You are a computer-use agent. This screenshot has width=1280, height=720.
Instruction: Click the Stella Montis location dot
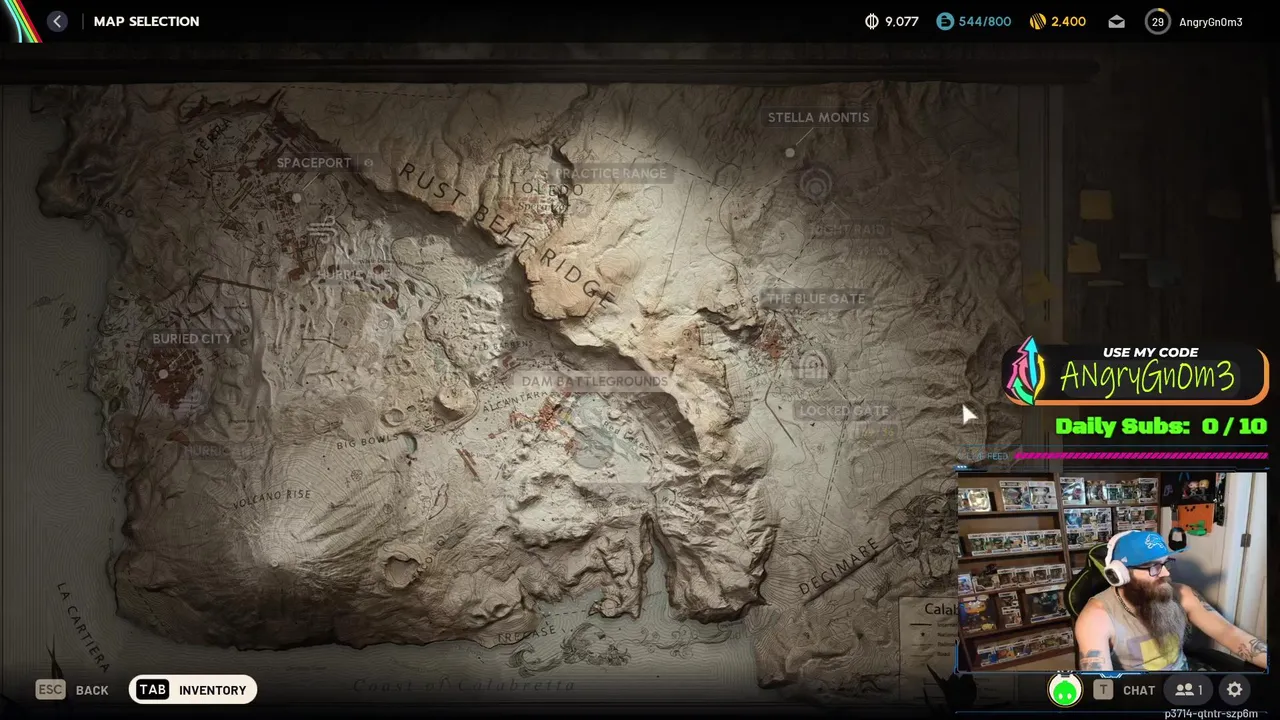click(x=790, y=153)
